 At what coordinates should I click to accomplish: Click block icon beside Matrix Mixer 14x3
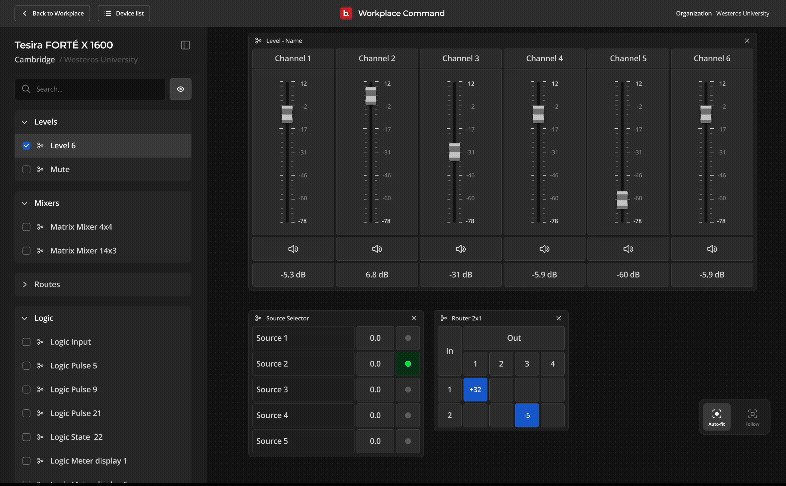tap(40, 251)
